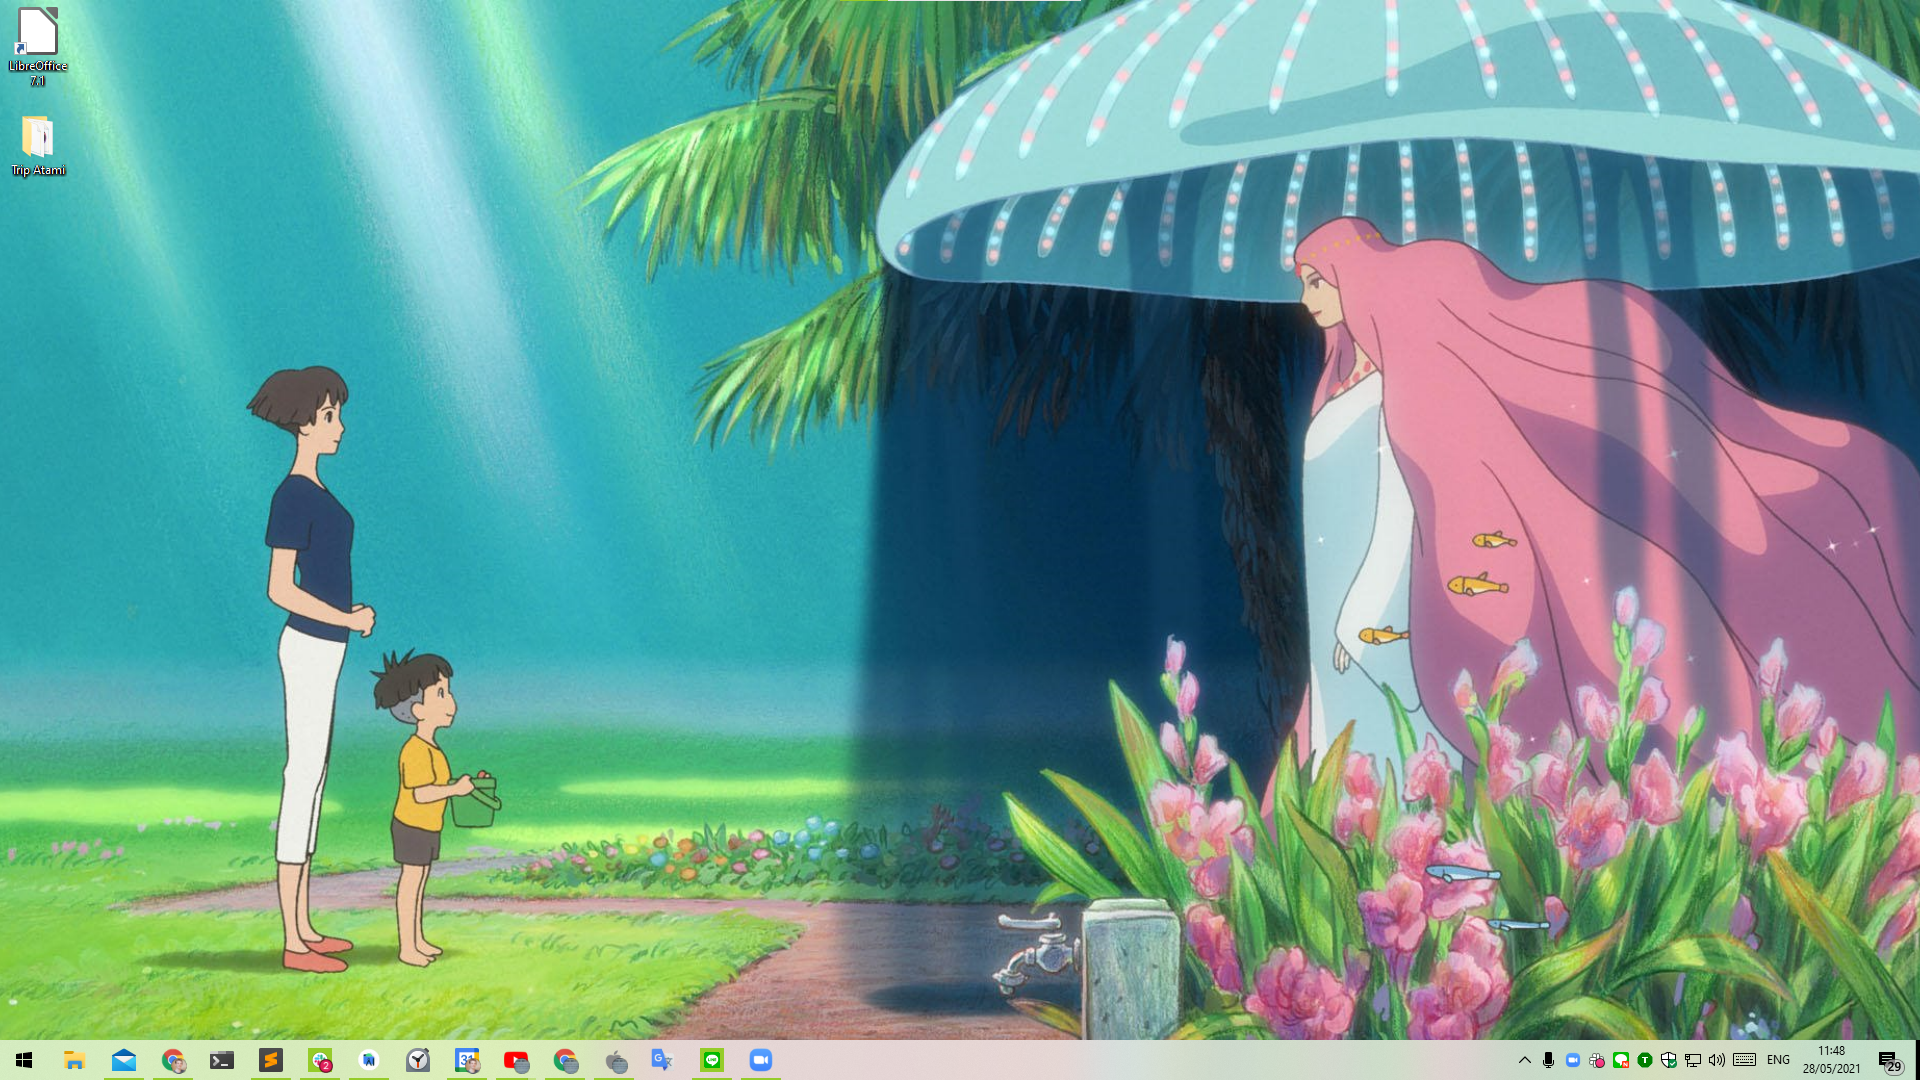Open the Mail app in taskbar
This screenshot has height=1080, width=1920.
pos(124,1060)
